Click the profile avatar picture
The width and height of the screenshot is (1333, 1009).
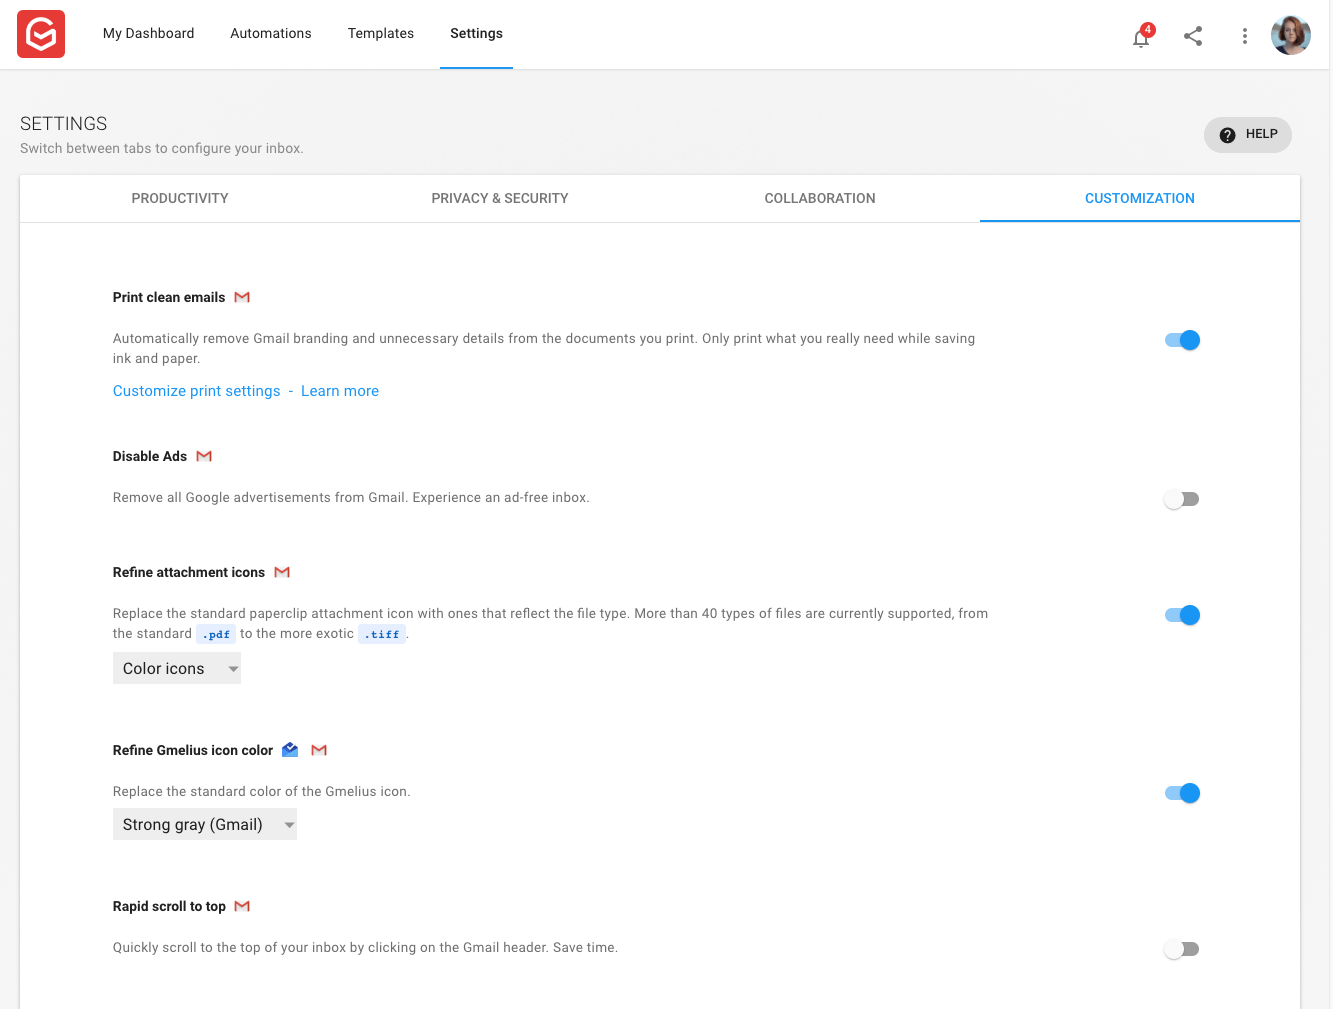click(x=1290, y=34)
